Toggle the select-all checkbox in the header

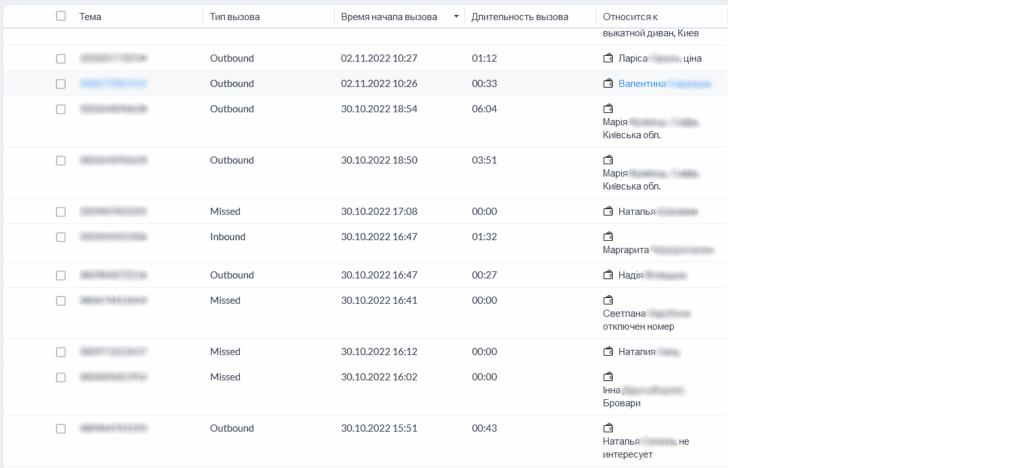[61, 16]
